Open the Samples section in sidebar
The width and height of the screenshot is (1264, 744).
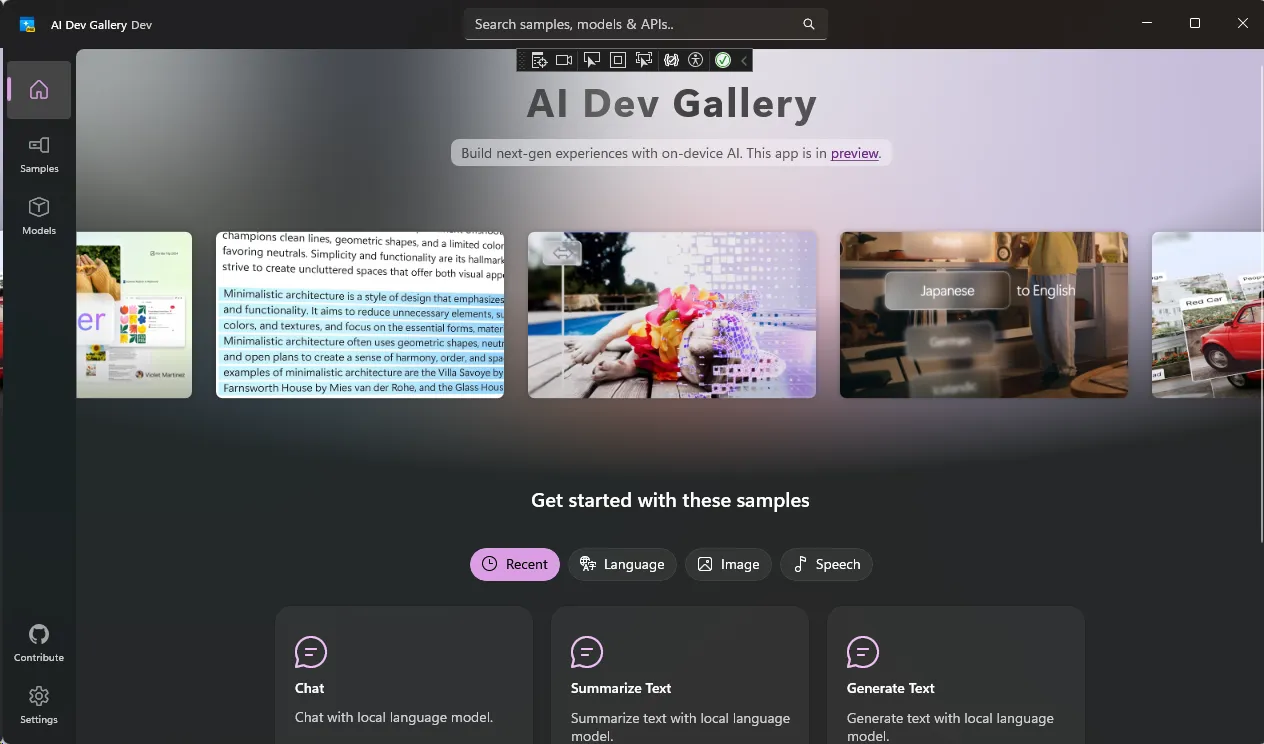[x=39, y=153]
